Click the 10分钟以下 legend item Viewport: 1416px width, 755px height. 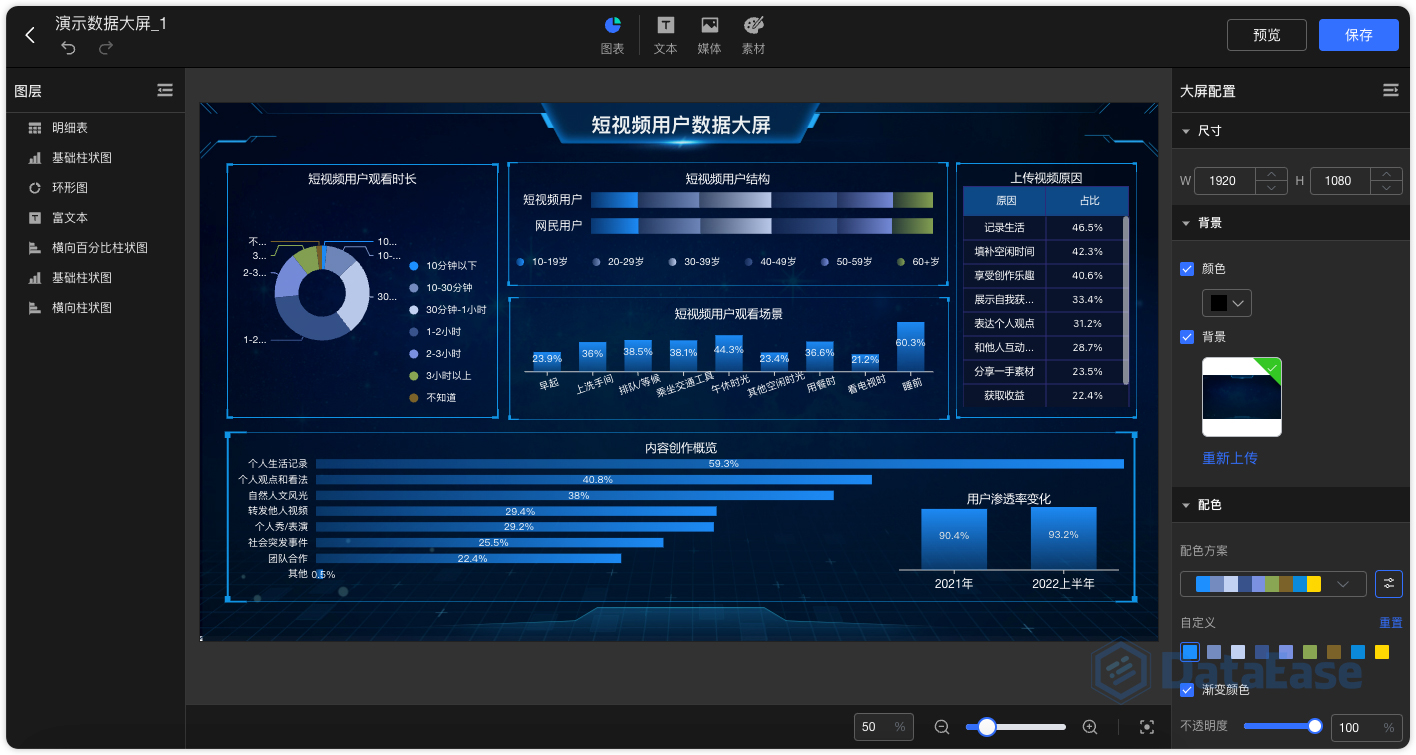click(x=444, y=266)
